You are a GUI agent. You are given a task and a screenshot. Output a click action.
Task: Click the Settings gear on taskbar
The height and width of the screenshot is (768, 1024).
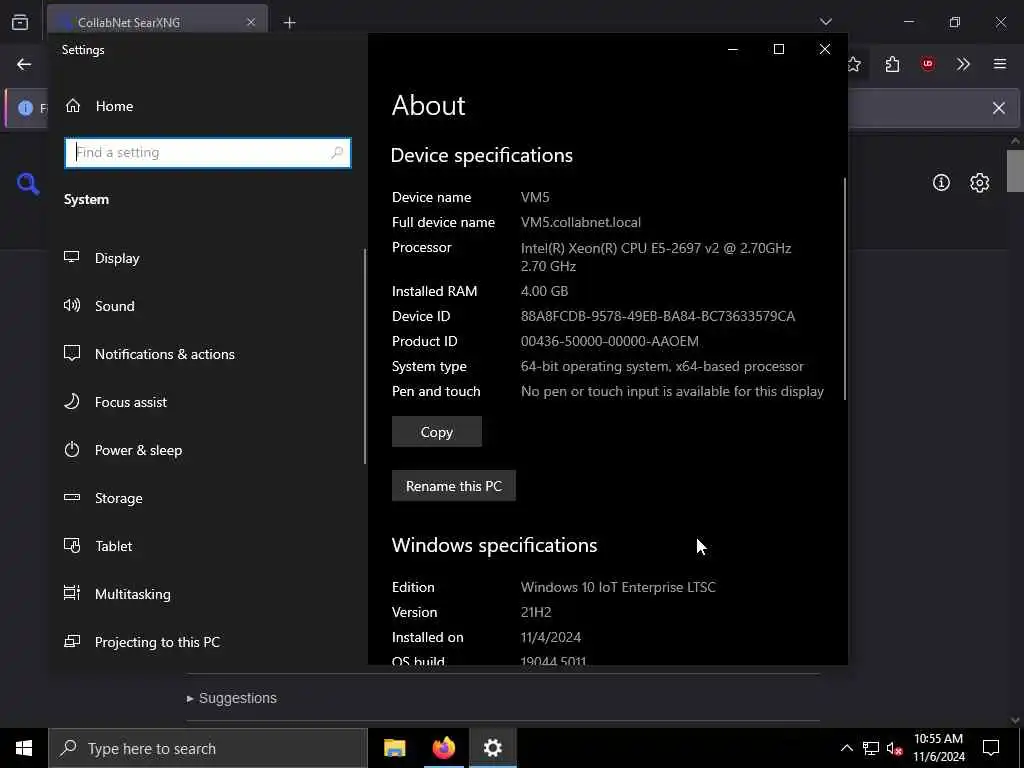[493, 748]
